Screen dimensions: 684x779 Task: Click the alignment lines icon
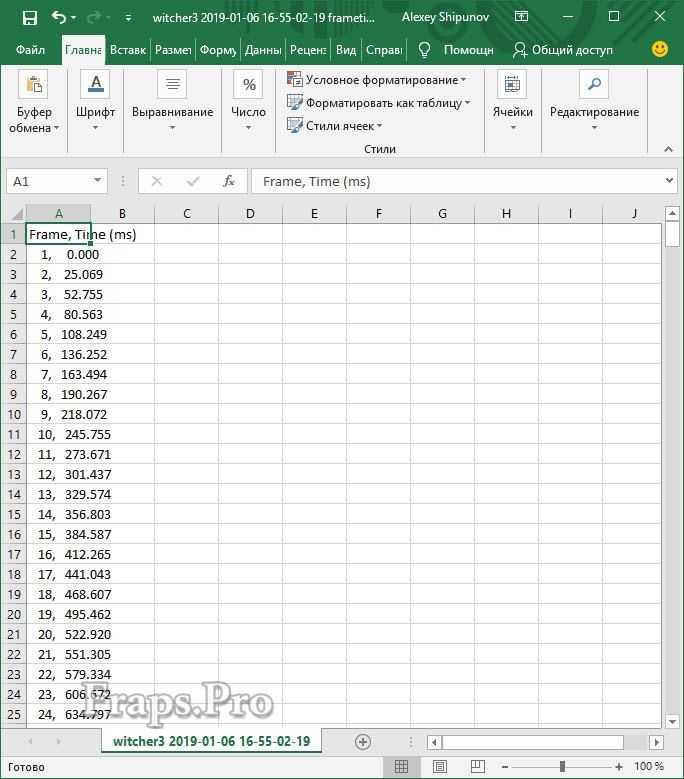(x=172, y=84)
